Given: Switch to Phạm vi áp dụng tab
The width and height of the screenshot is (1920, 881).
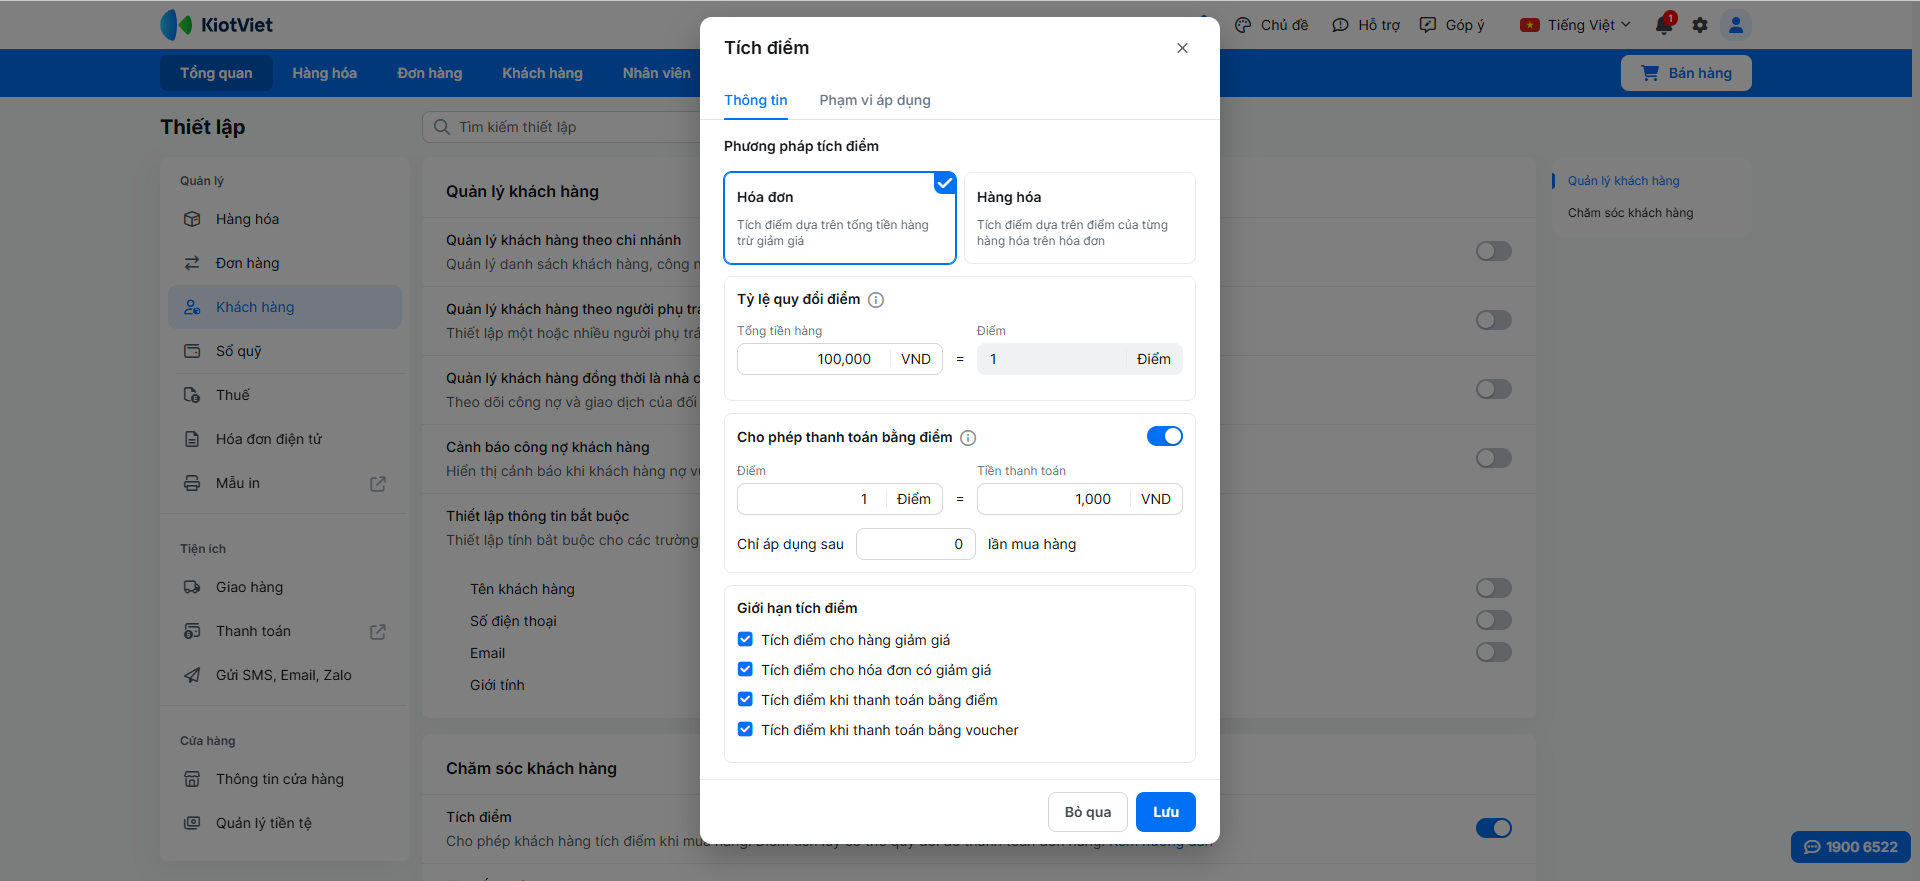Looking at the screenshot, I should [875, 100].
